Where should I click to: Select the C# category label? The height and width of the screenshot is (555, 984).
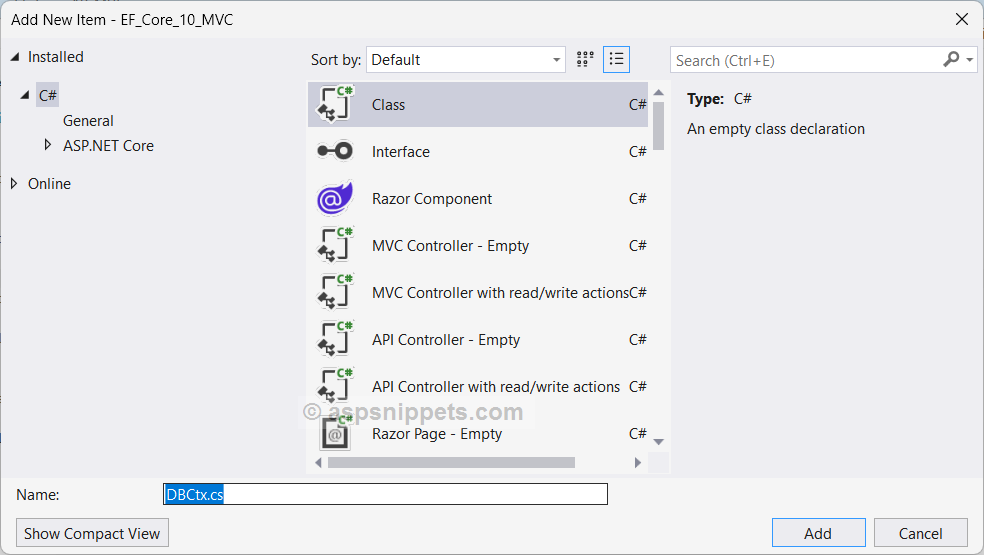[48, 95]
